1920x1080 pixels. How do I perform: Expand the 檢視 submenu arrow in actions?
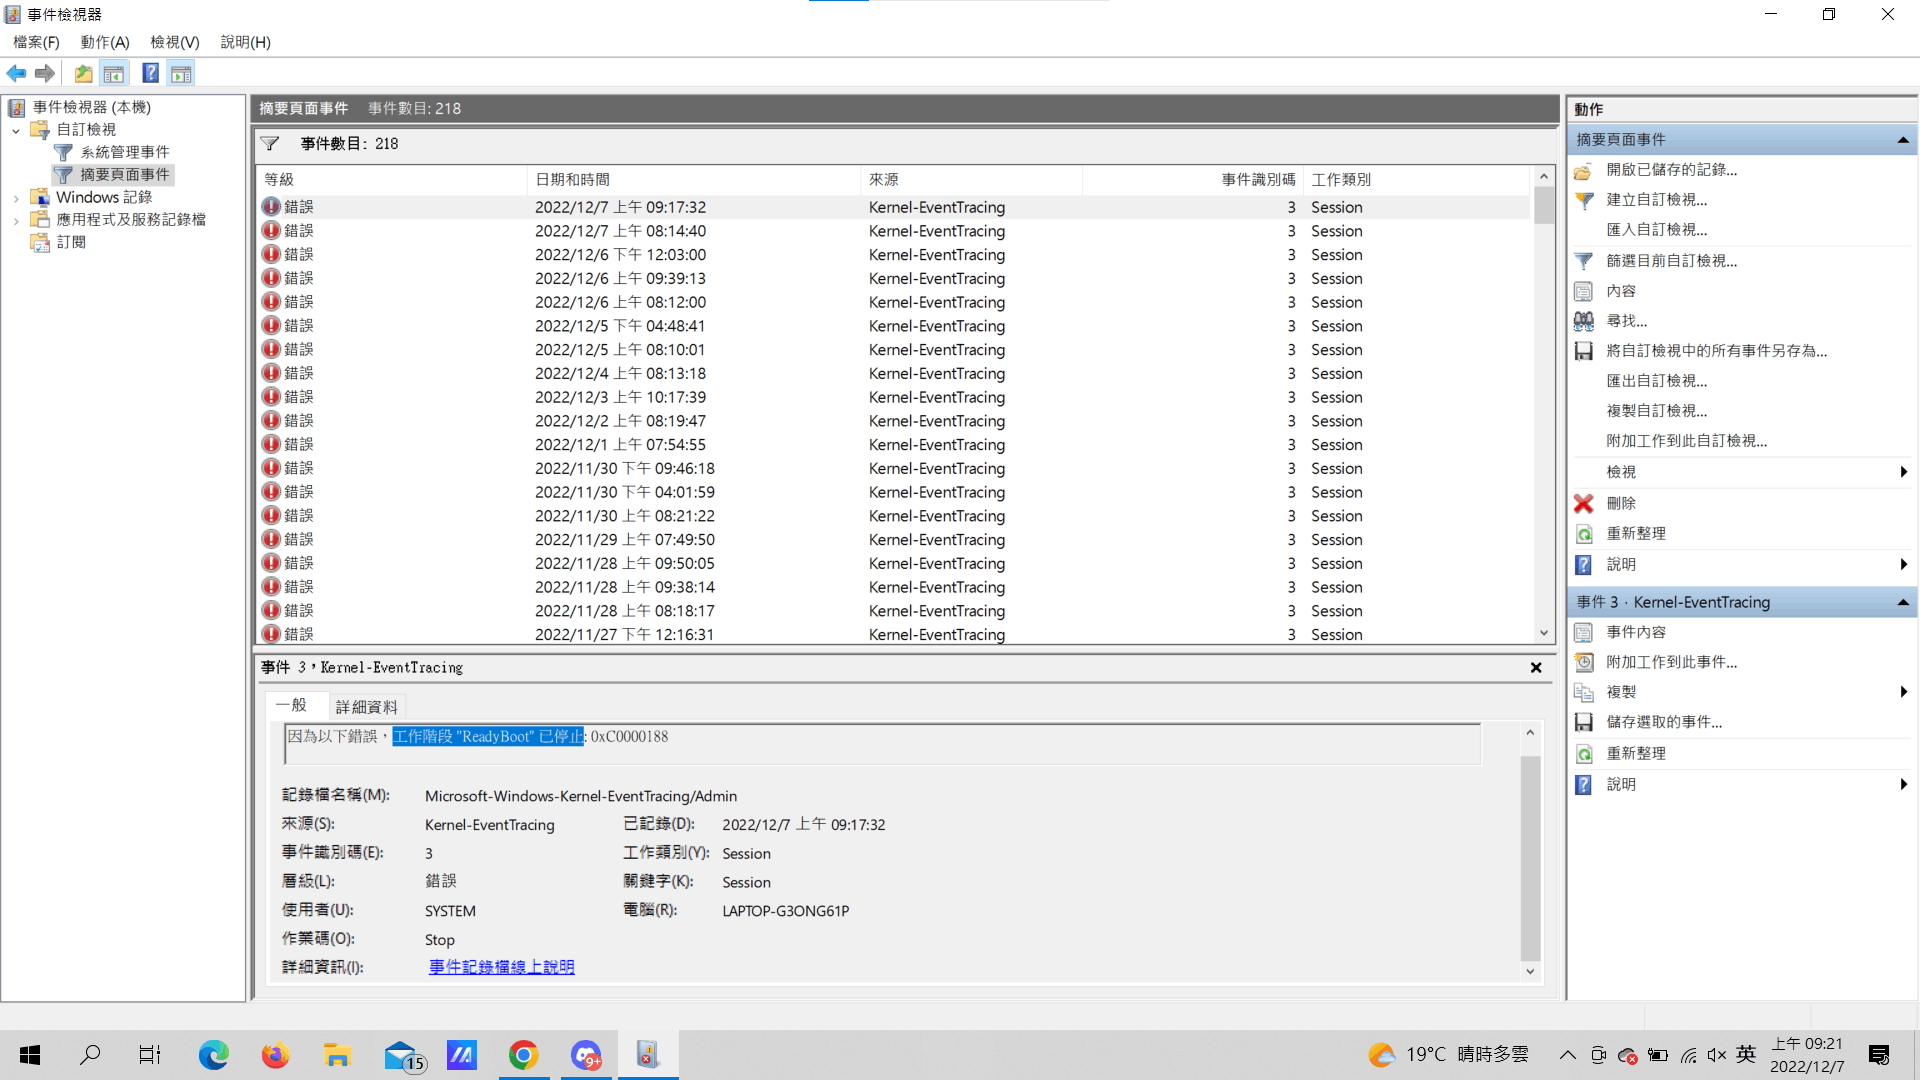click(x=1903, y=472)
